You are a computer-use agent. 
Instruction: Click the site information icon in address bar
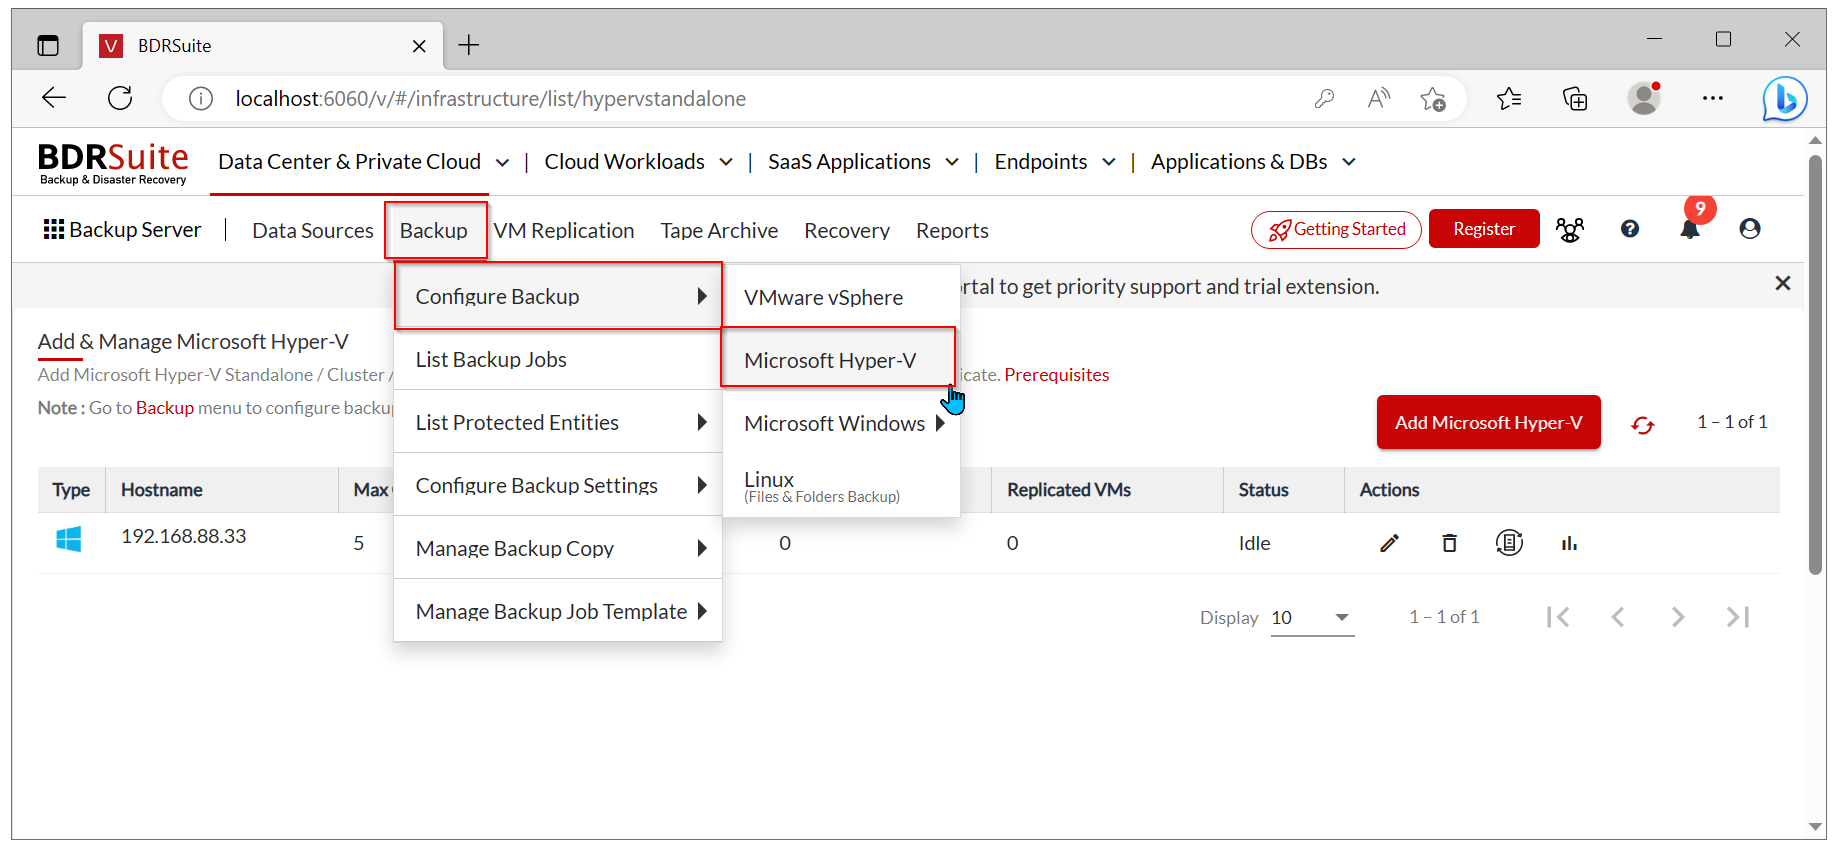tap(201, 99)
